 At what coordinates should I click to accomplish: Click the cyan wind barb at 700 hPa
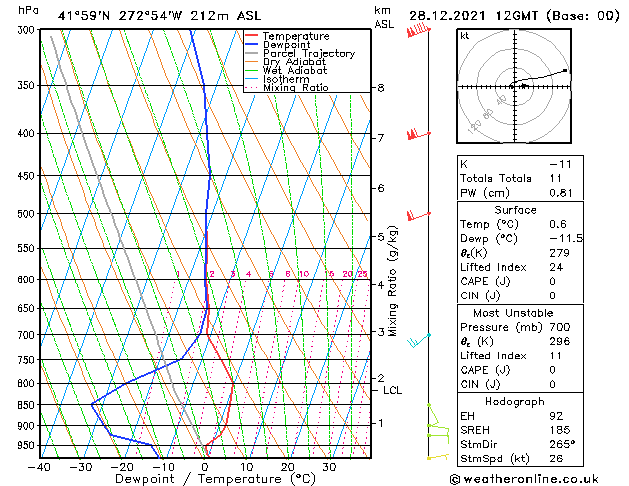point(419,340)
